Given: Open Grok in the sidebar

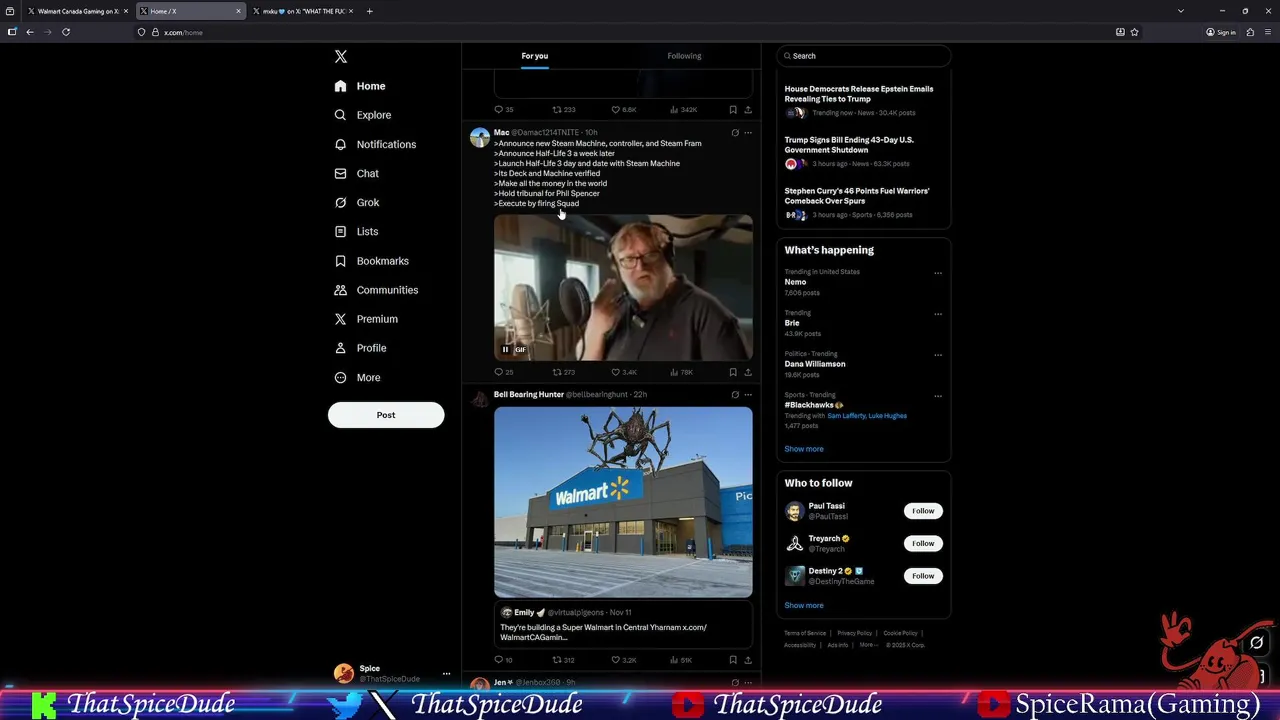Looking at the screenshot, I should pos(357,202).
